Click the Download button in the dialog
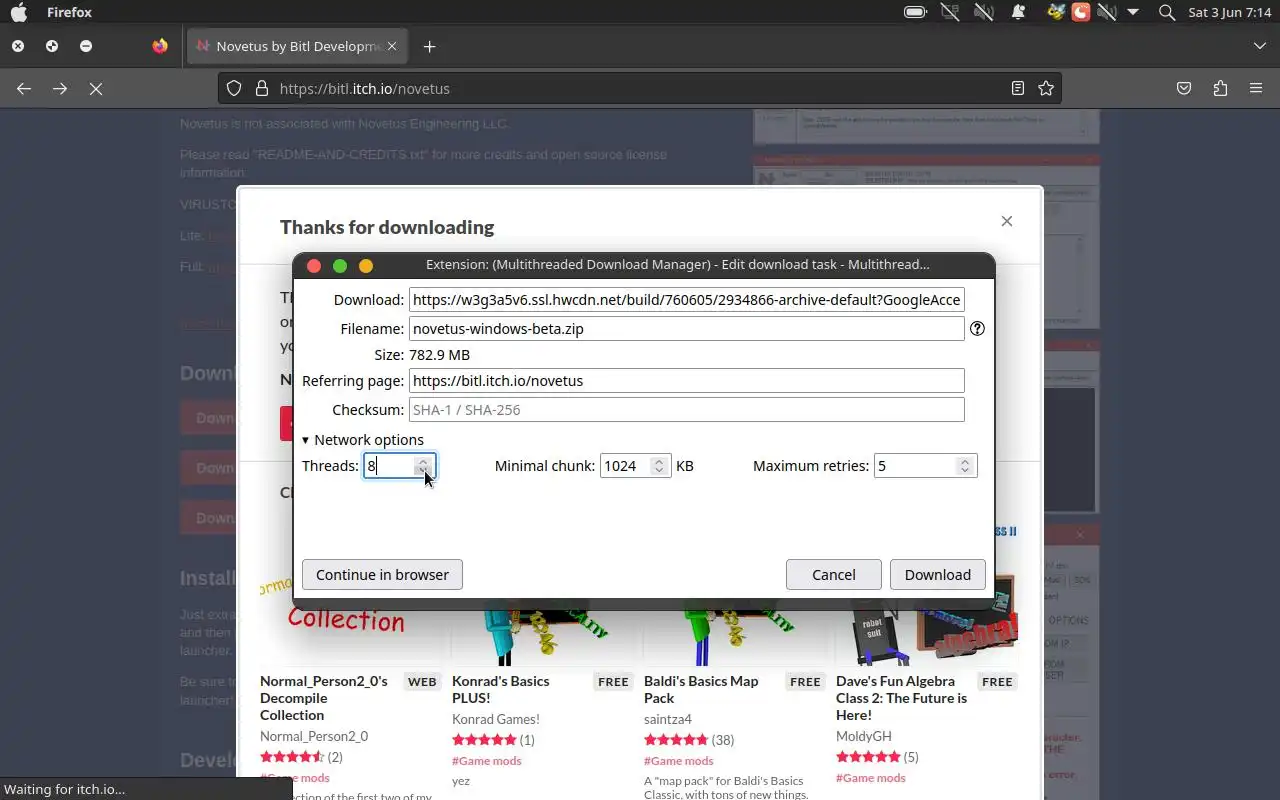Image resolution: width=1280 pixels, height=800 pixels. 938,574
